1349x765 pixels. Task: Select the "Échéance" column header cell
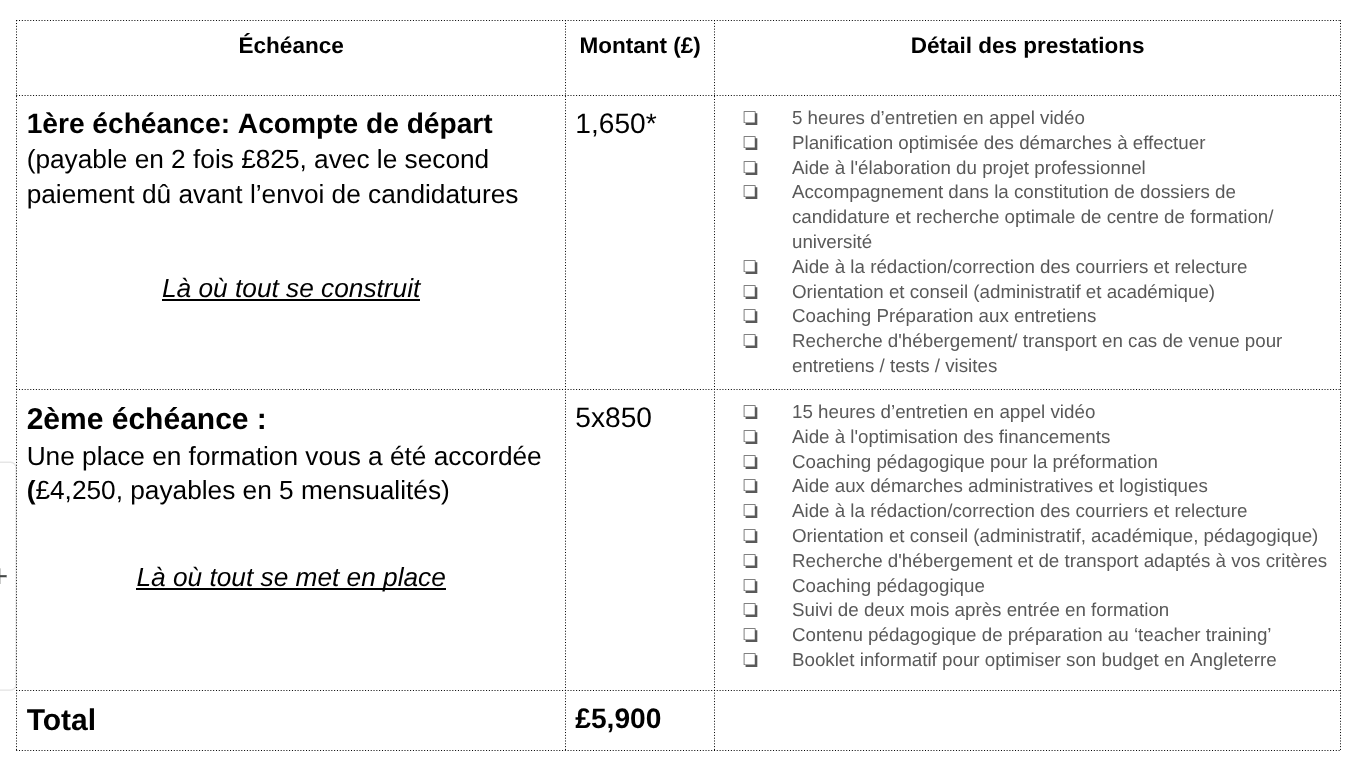[290, 46]
